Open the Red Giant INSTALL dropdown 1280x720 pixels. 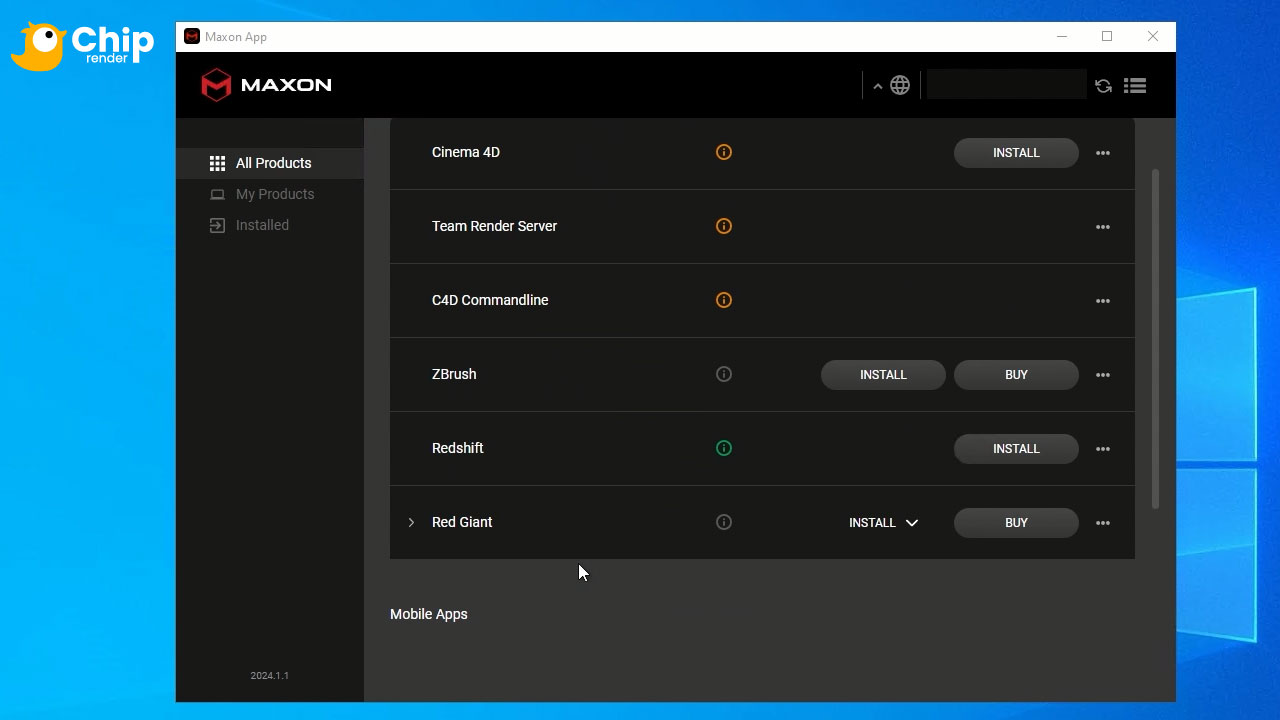coord(883,522)
